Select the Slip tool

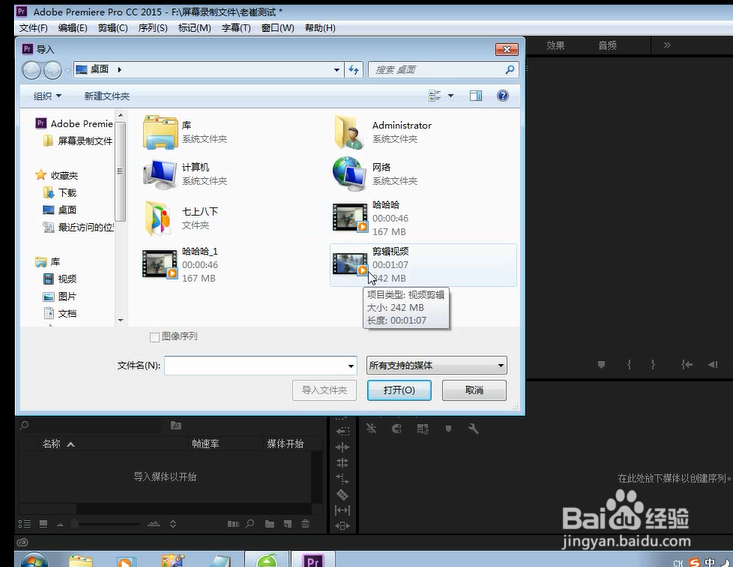[342, 510]
